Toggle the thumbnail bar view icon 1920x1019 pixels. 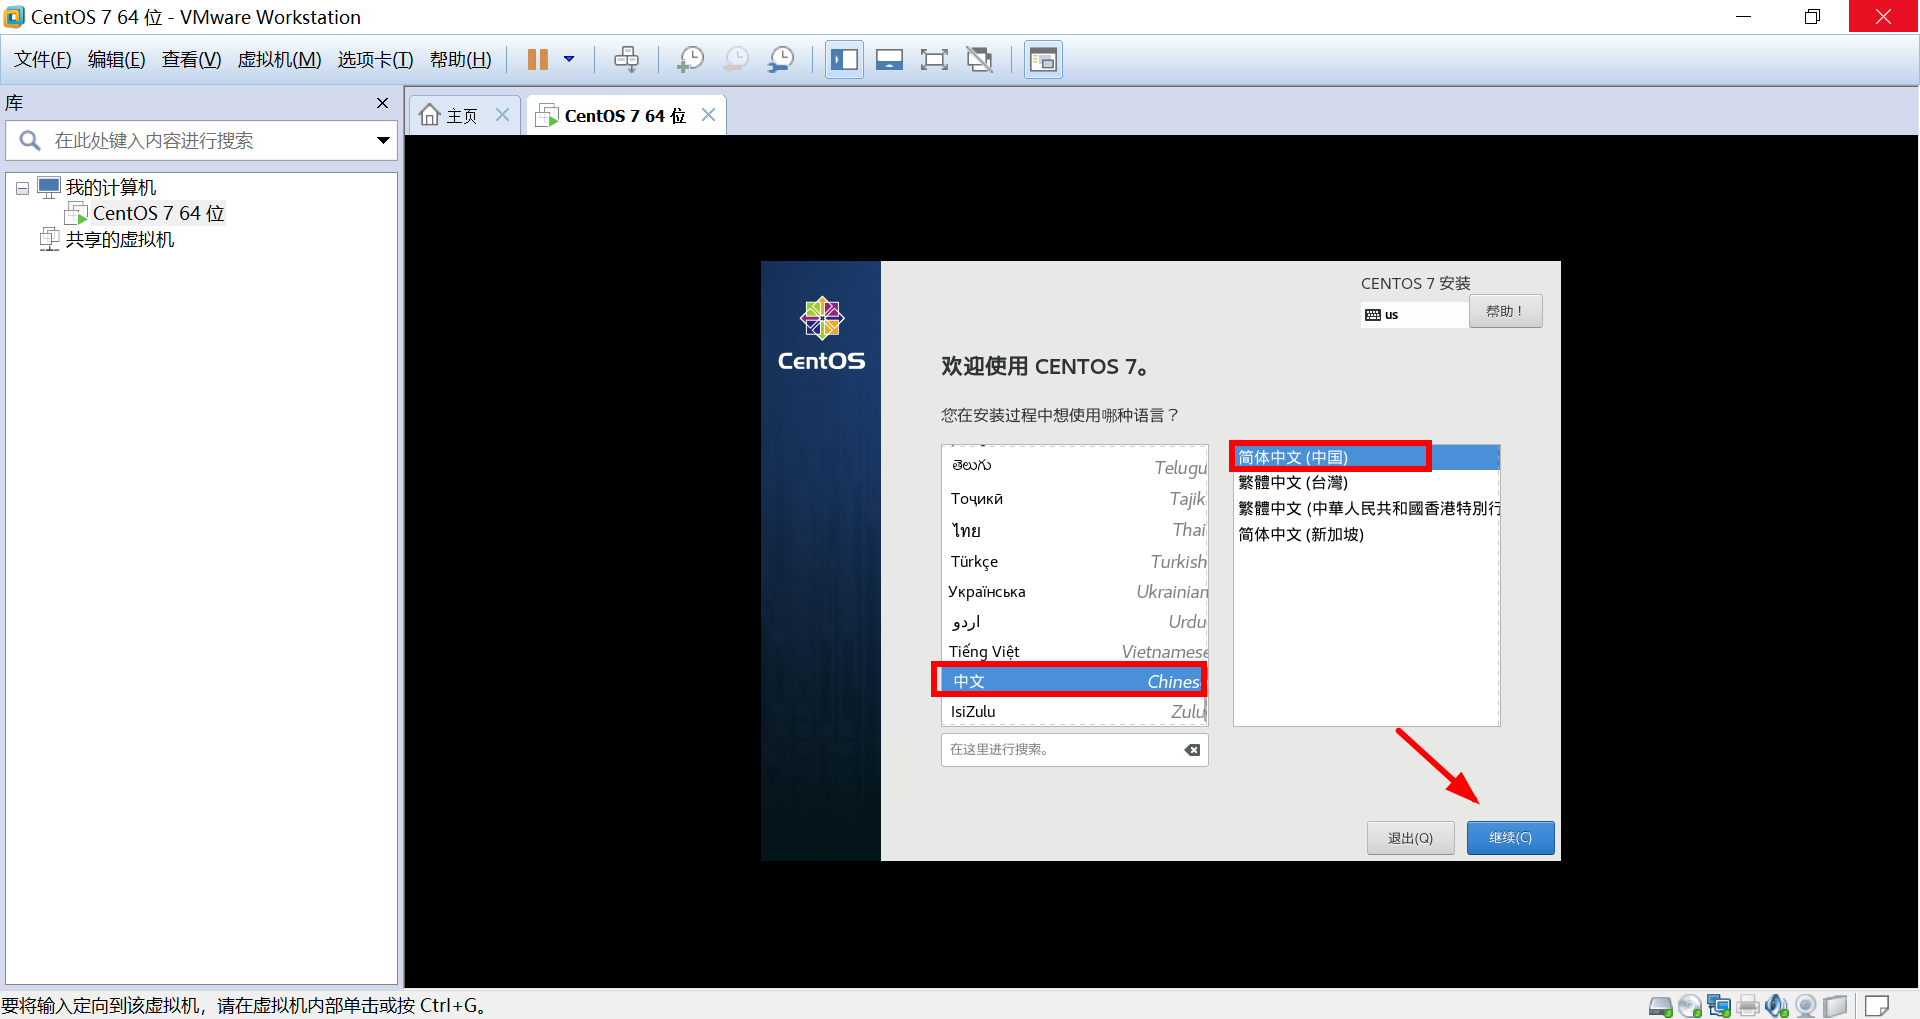(889, 60)
